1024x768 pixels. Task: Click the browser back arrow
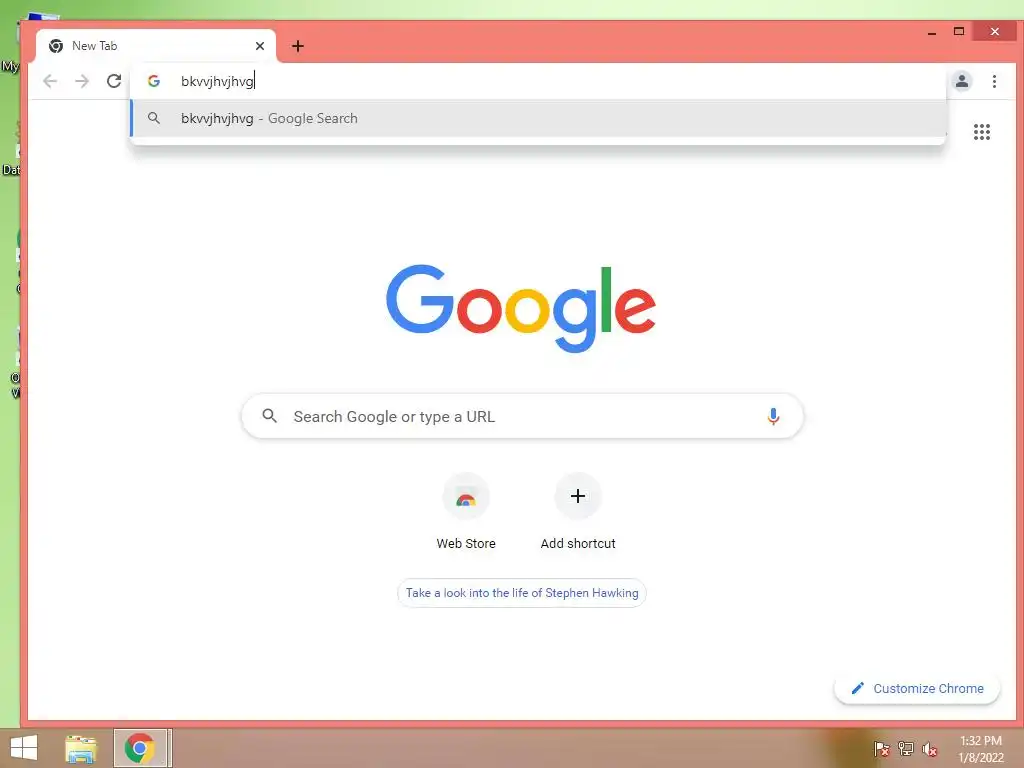coord(50,81)
